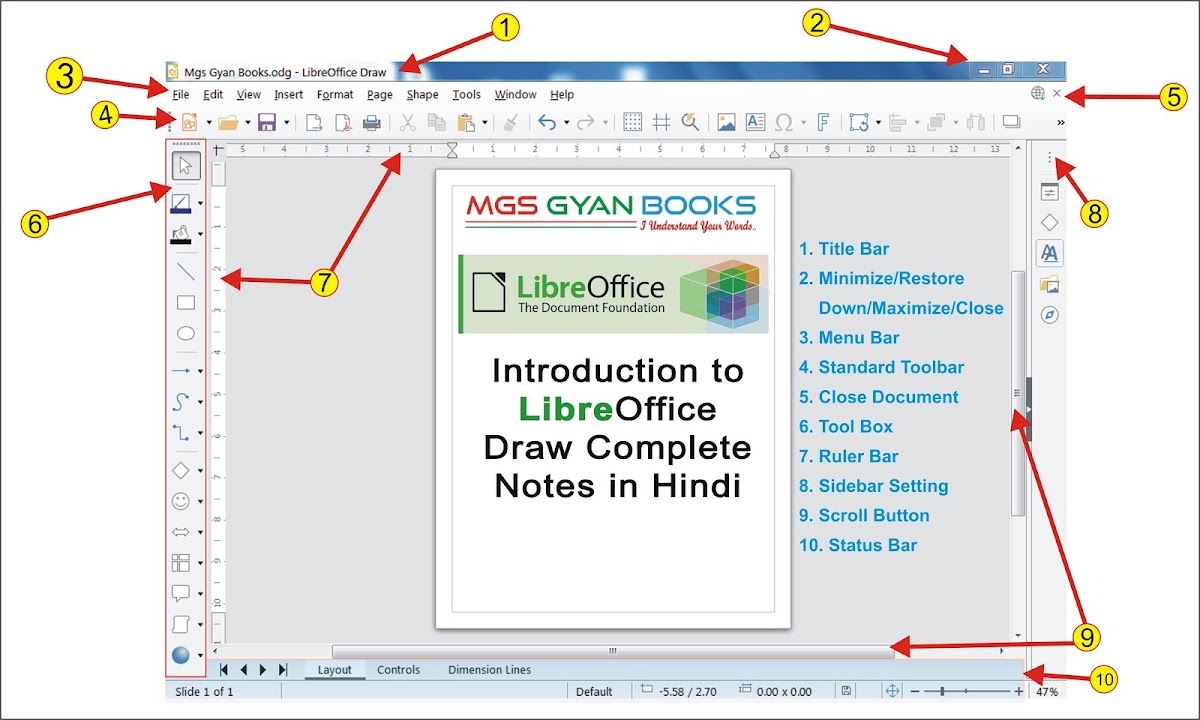Select the Curves and Polygons tool
This screenshot has width=1200, height=720.
(x=182, y=401)
